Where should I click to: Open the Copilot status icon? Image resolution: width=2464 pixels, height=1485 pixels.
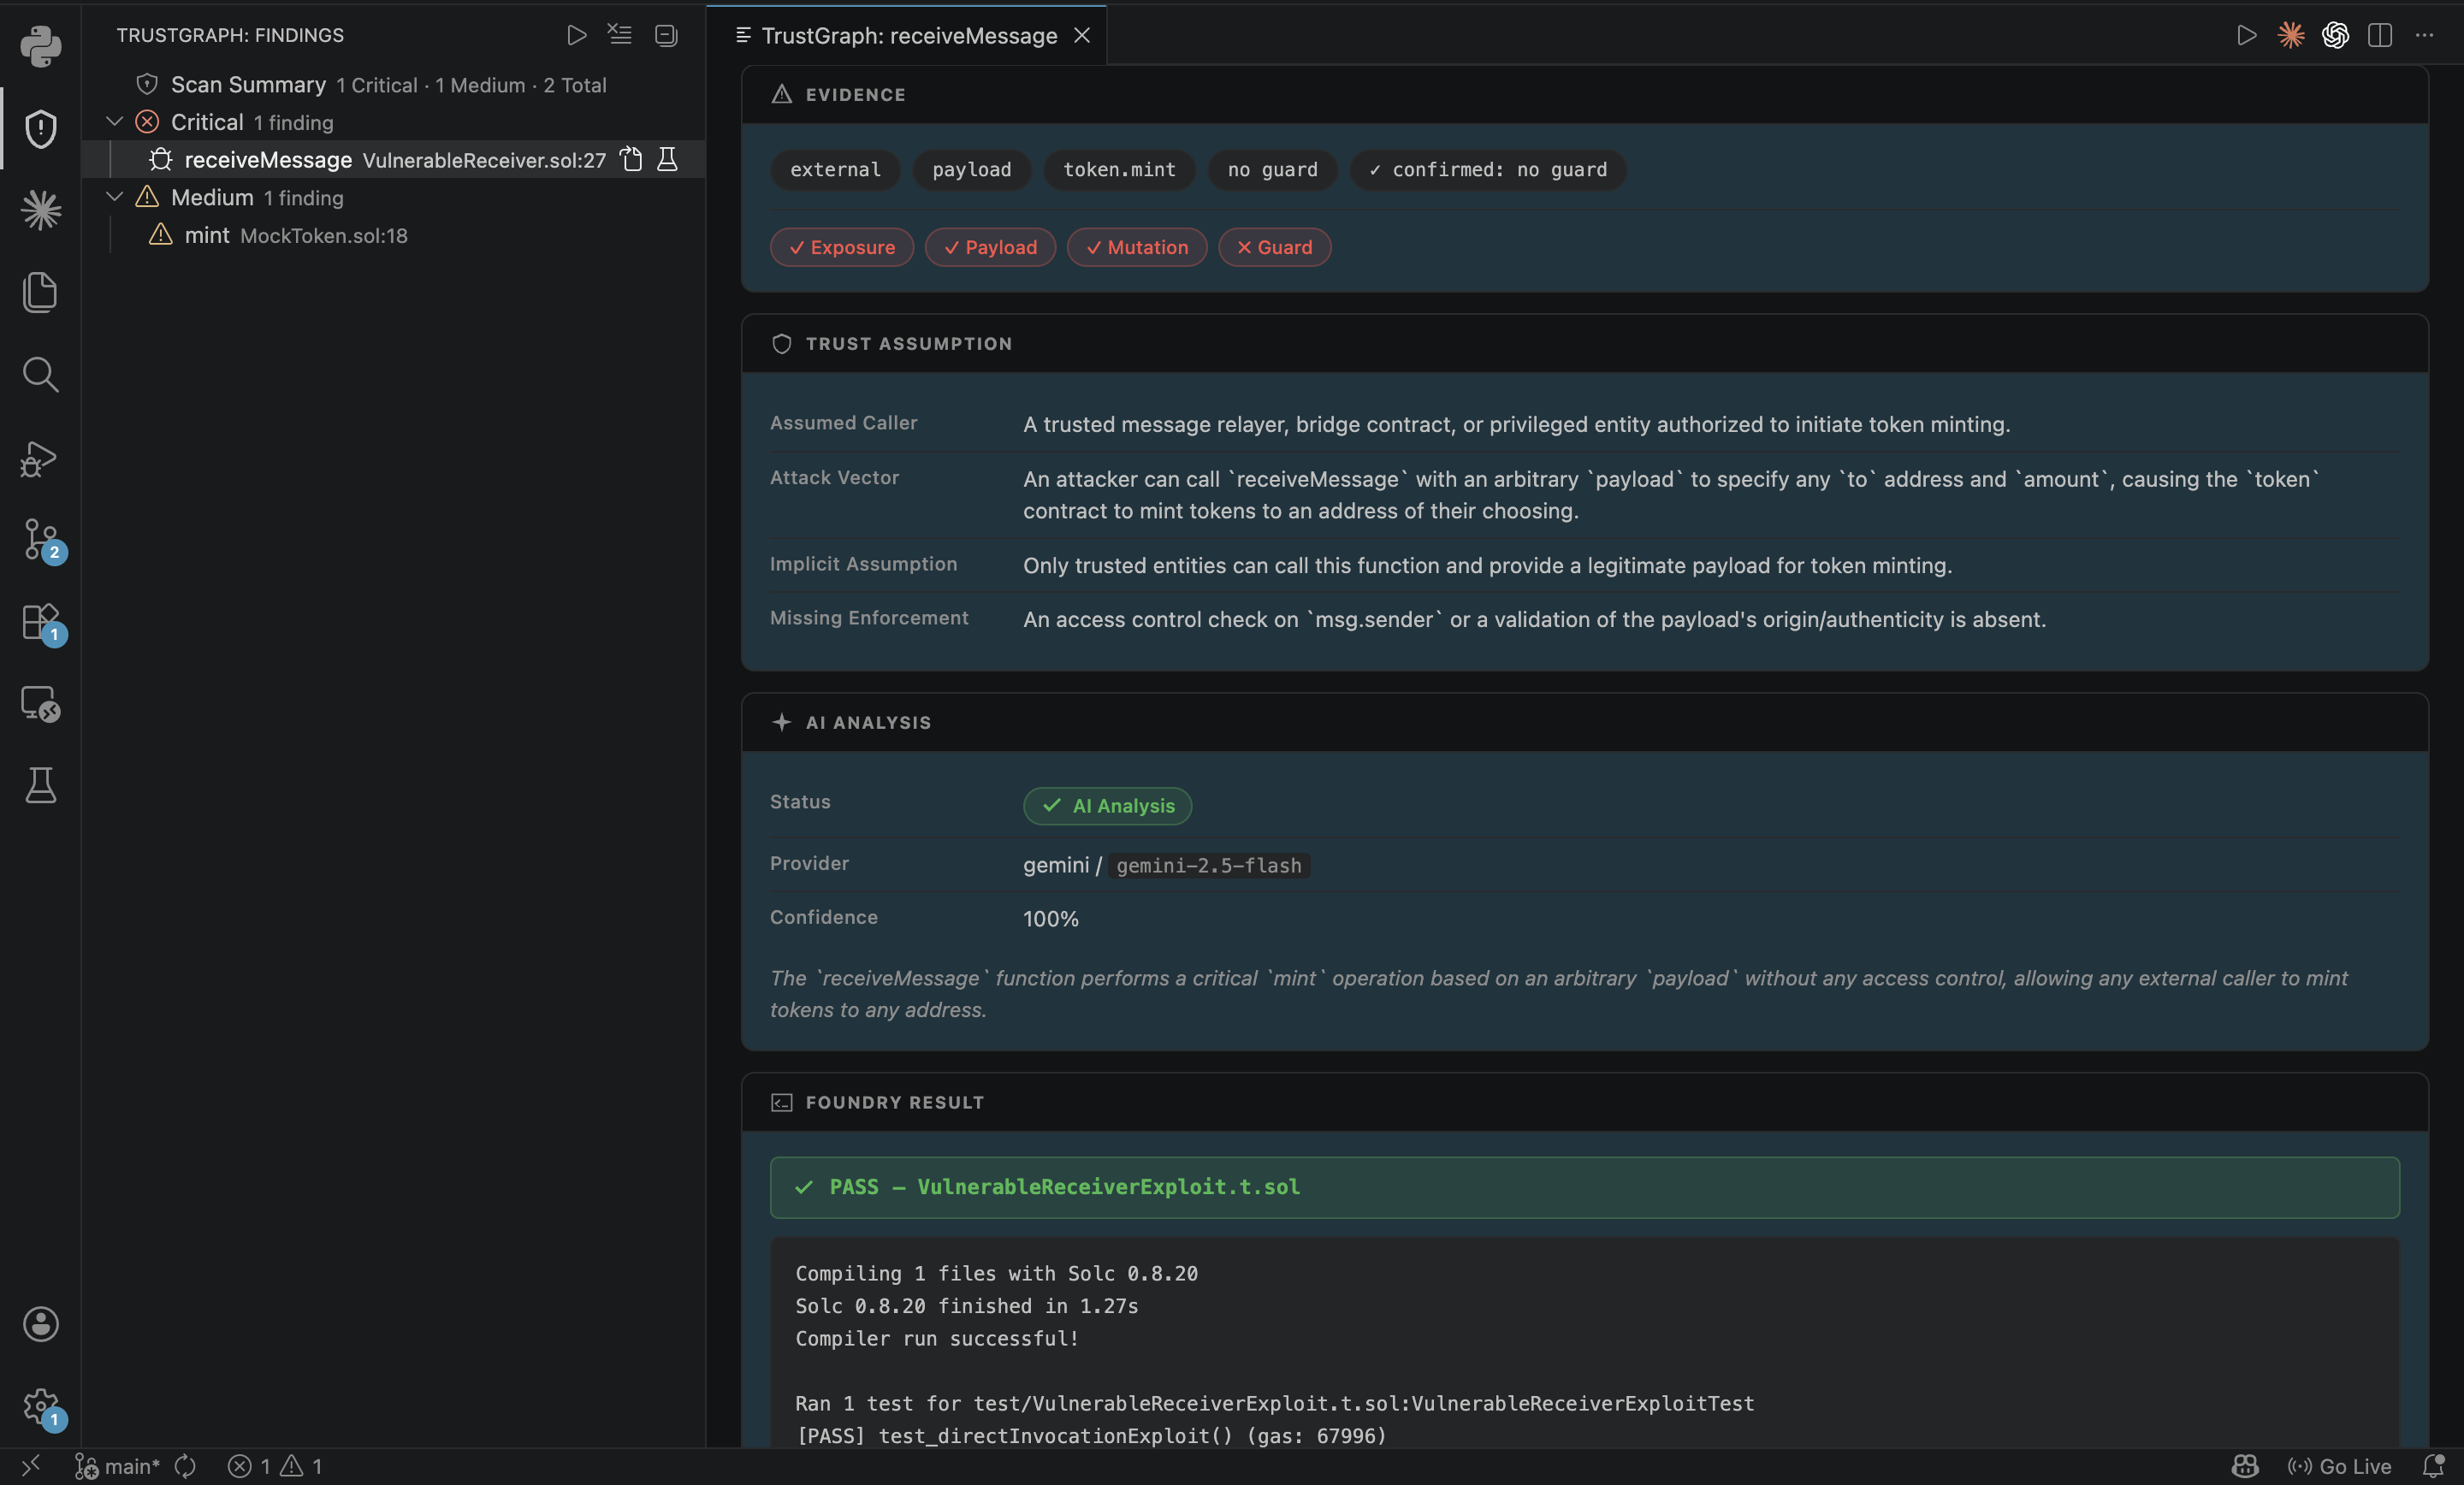[x=2245, y=1466]
